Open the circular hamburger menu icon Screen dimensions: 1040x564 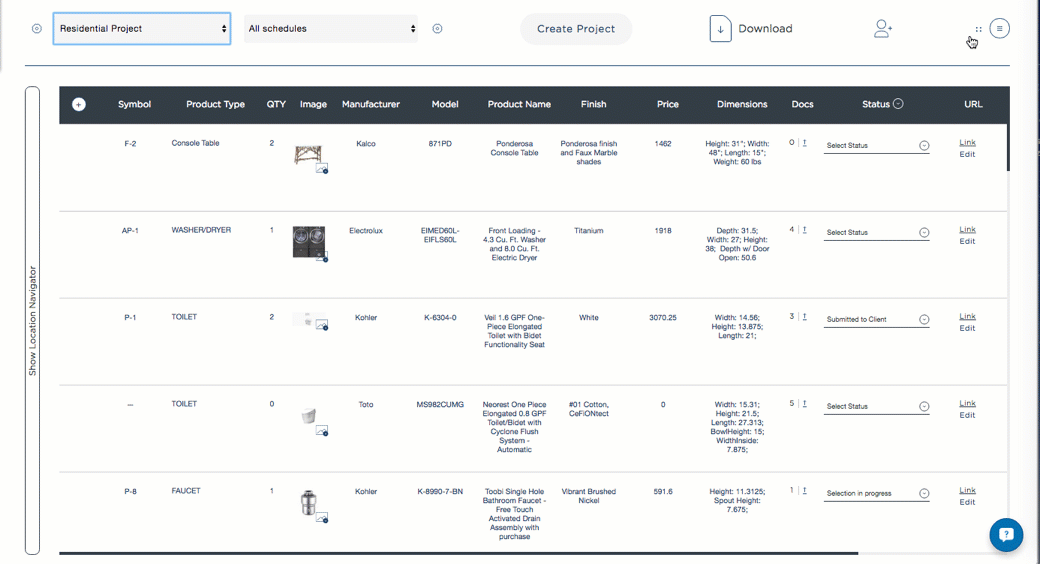pyautogui.click(x=999, y=29)
